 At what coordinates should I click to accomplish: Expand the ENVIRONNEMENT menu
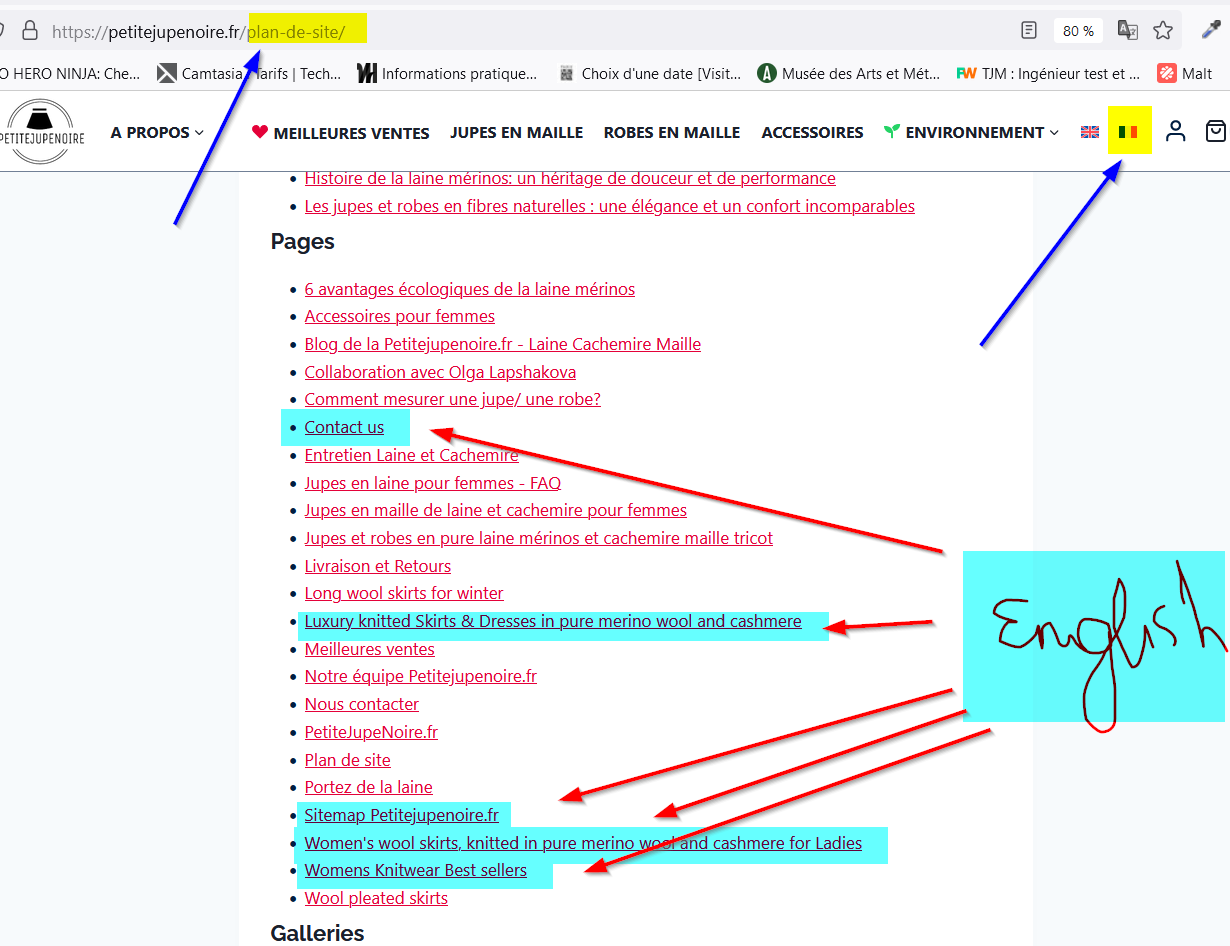pyautogui.click(x=971, y=132)
